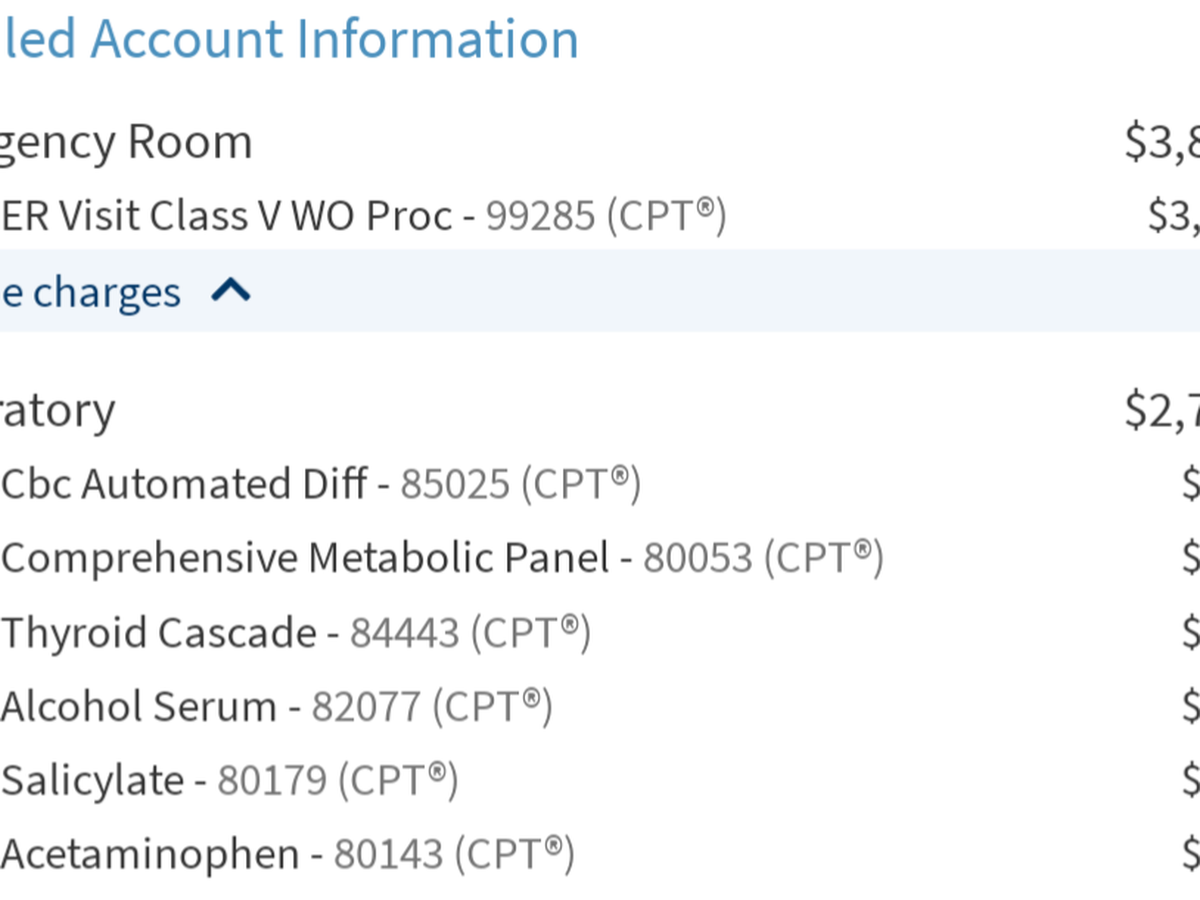1200x900 pixels.
Task: Select the Emergency Room section heading
Action: click(125, 142)
